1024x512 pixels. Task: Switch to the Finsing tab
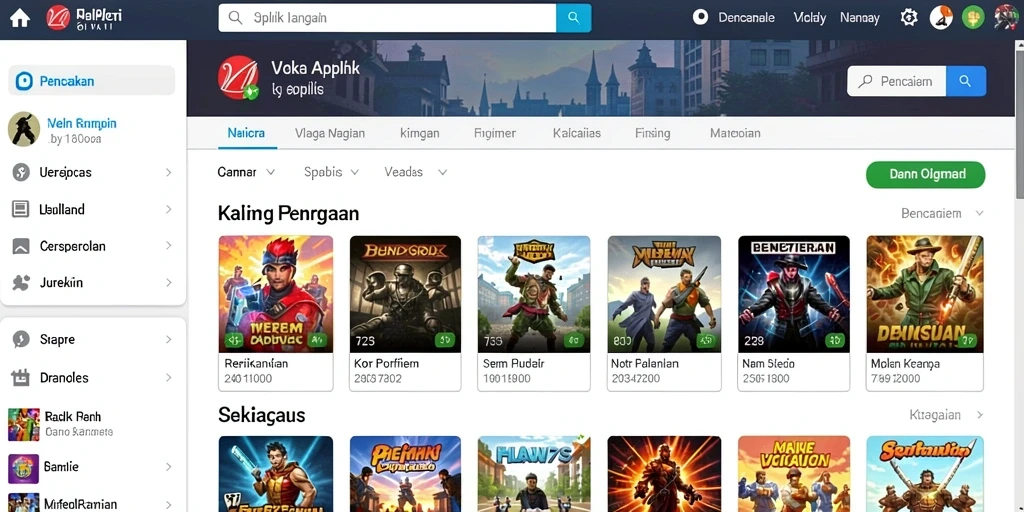coord(652,133)
